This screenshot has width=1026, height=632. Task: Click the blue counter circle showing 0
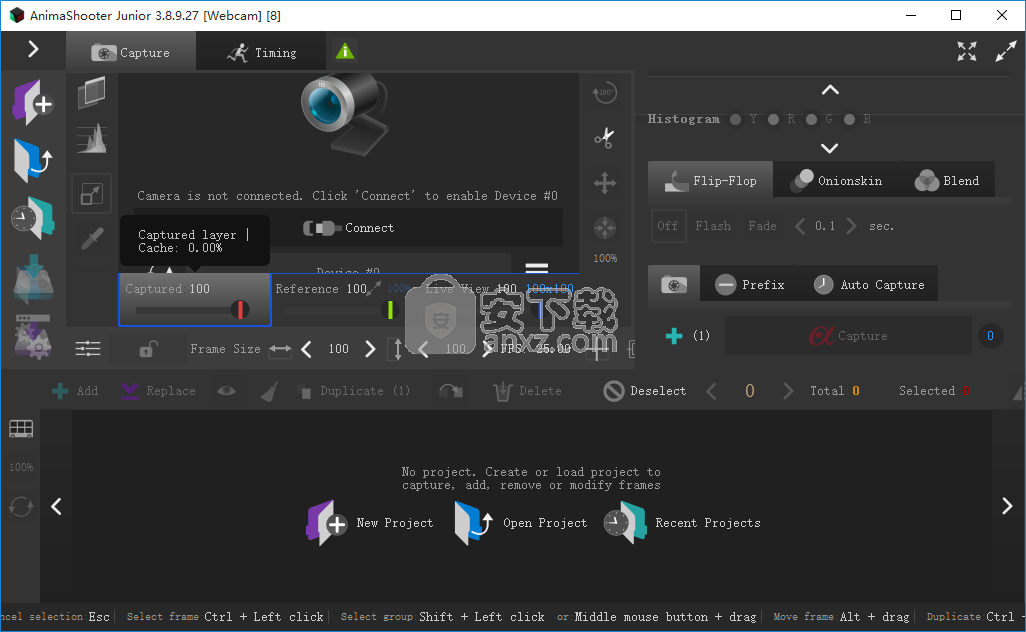point(990,336)
